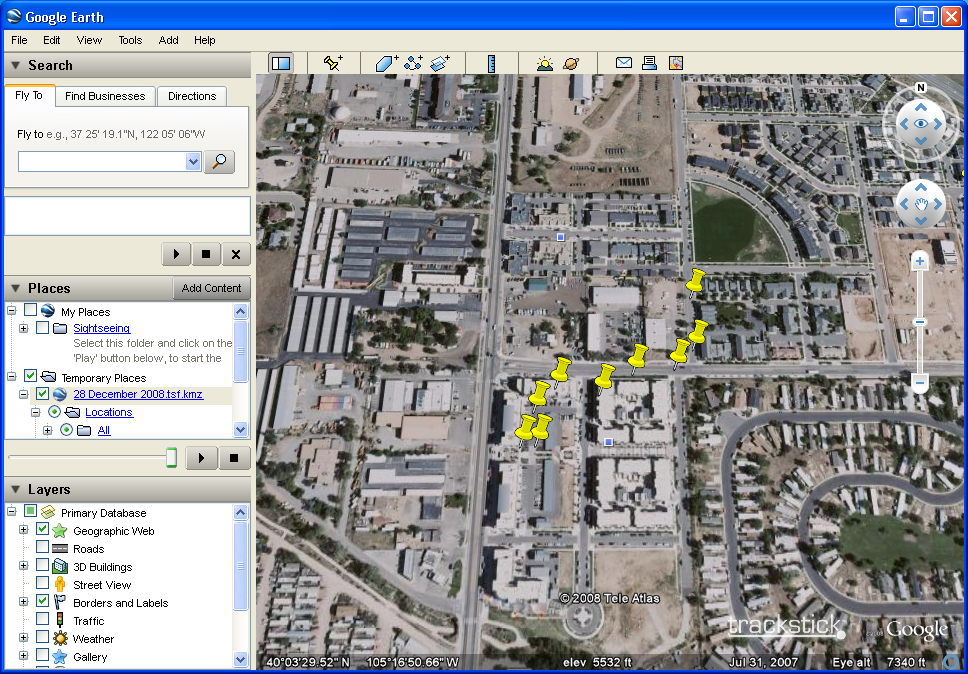
Task: Show sunlight across the landscape
Action: click(x=544, y=63)
